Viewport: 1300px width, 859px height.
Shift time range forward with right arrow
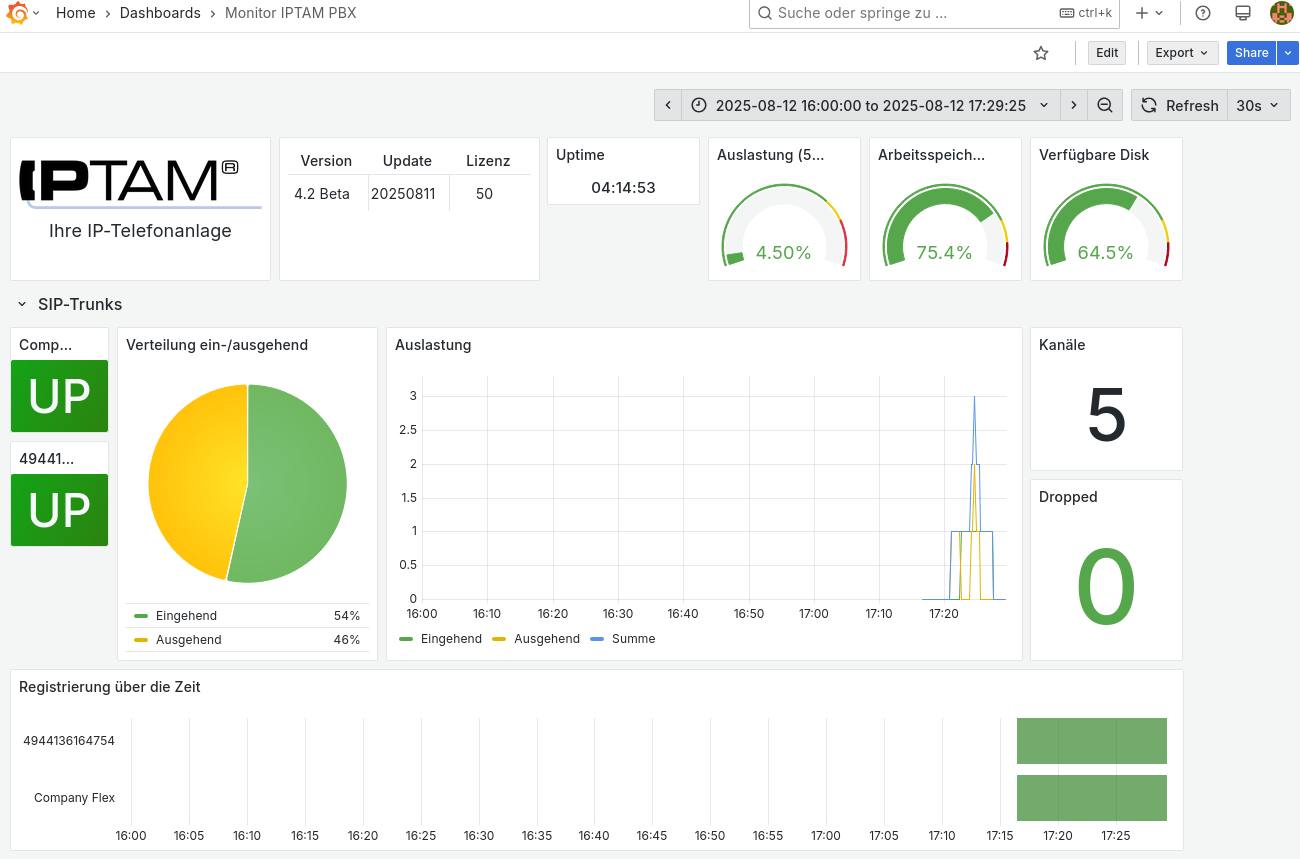pos(1073,105)
